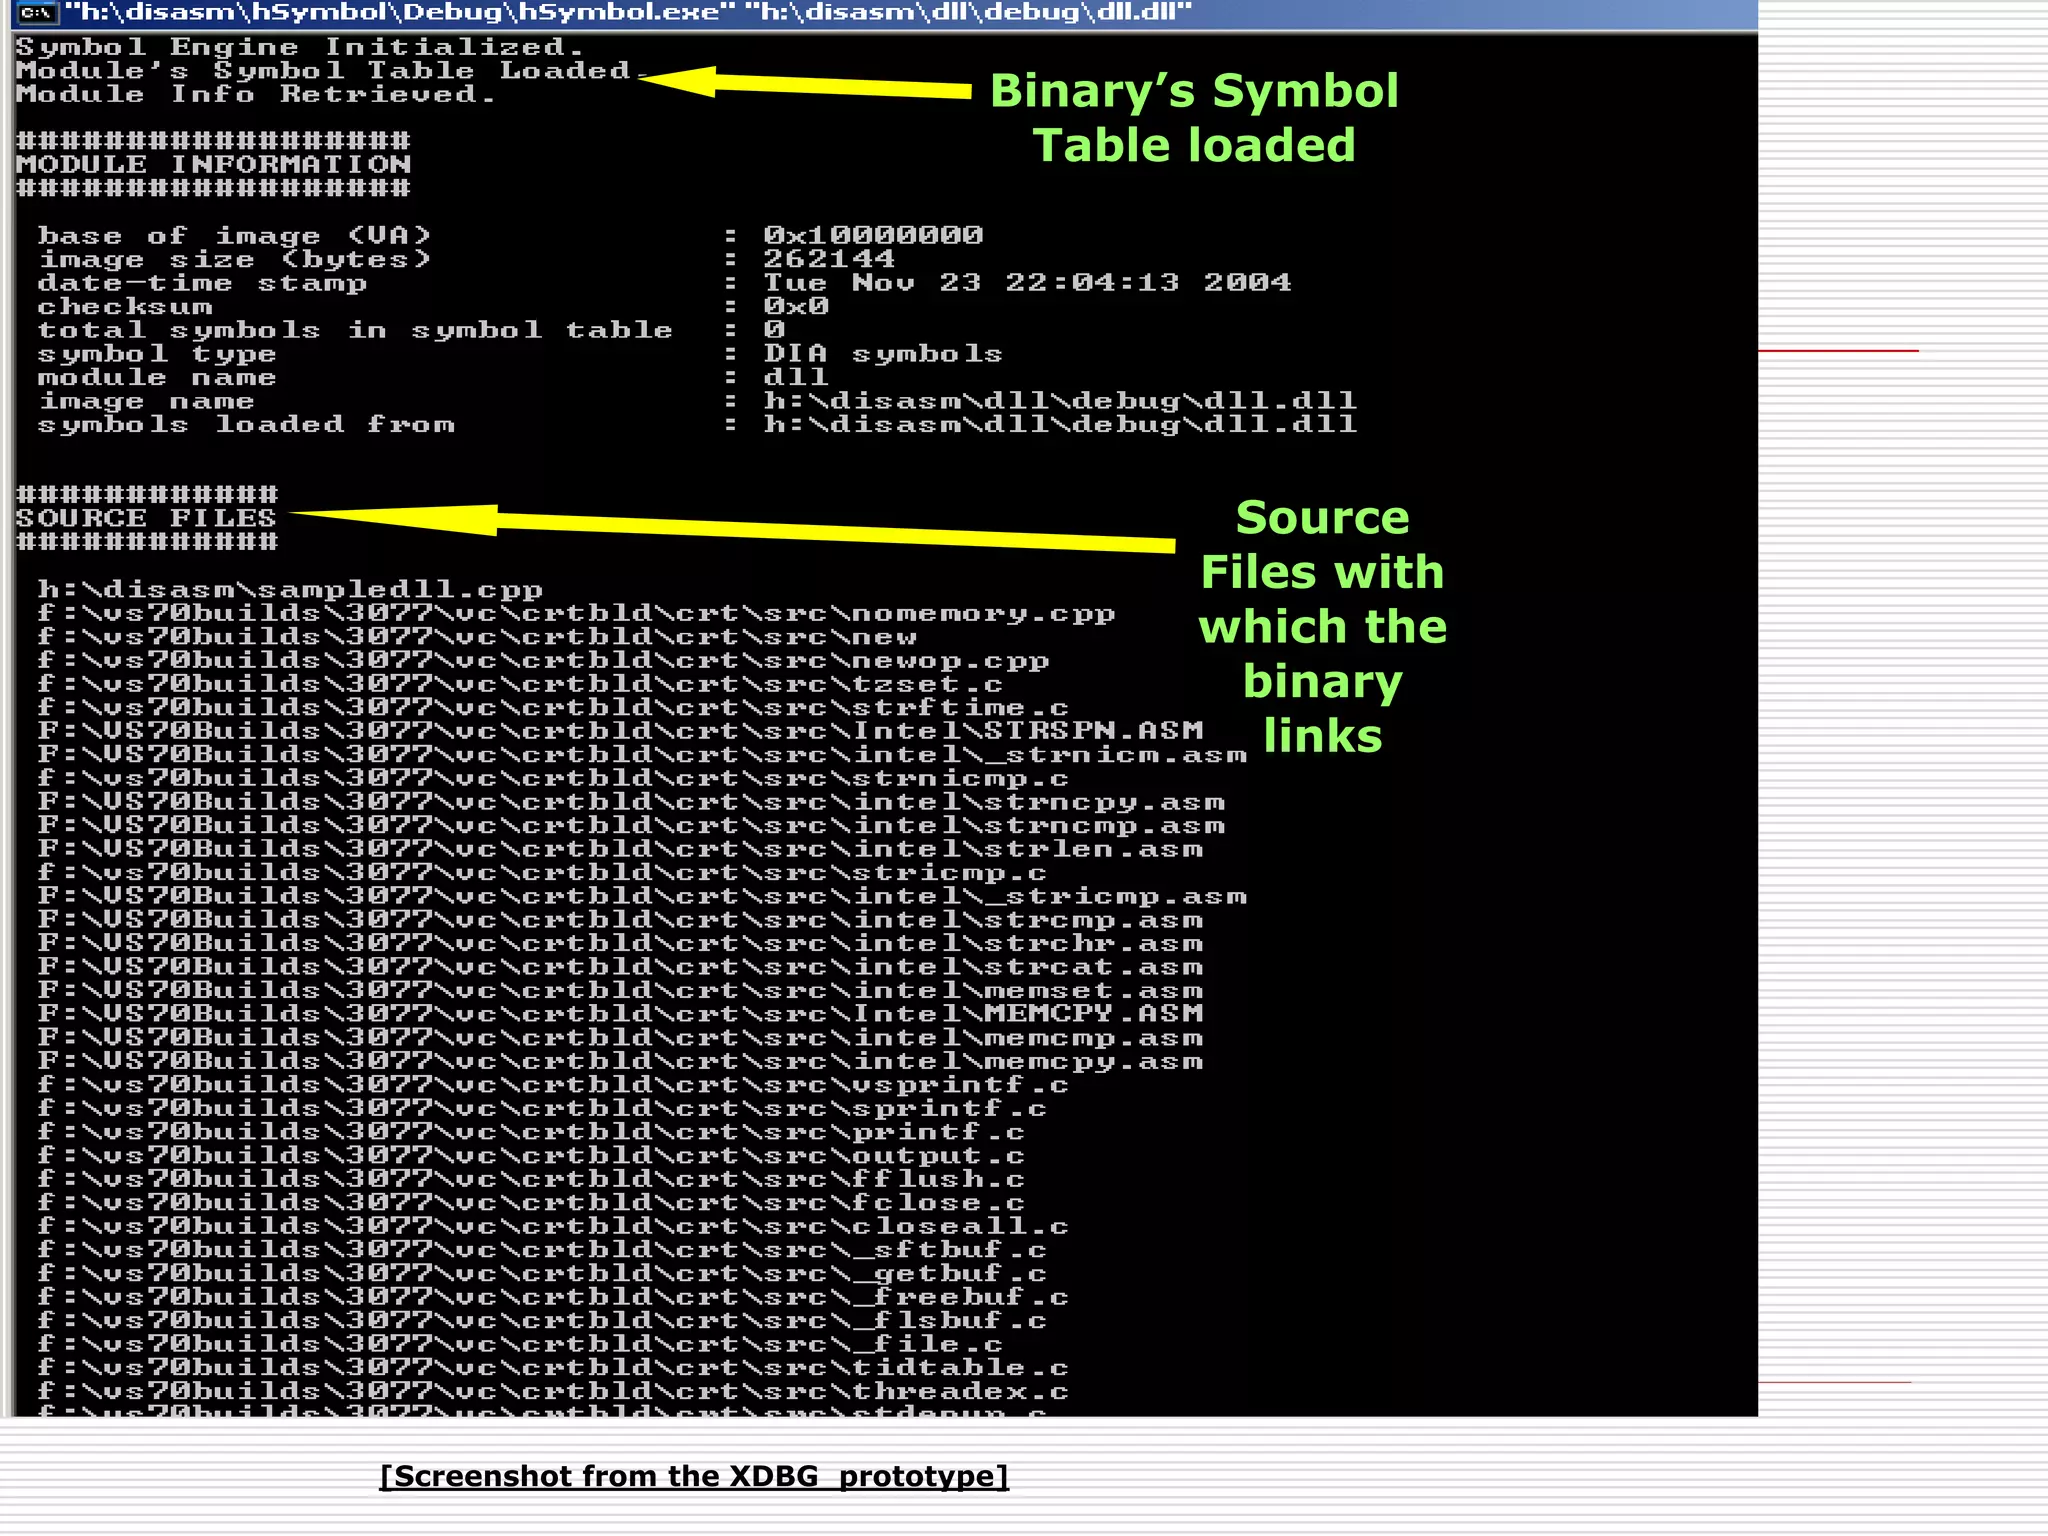Select the intel\strcat.asm line
This screenshot has height=1536, width=2048.
coord(620,967)
